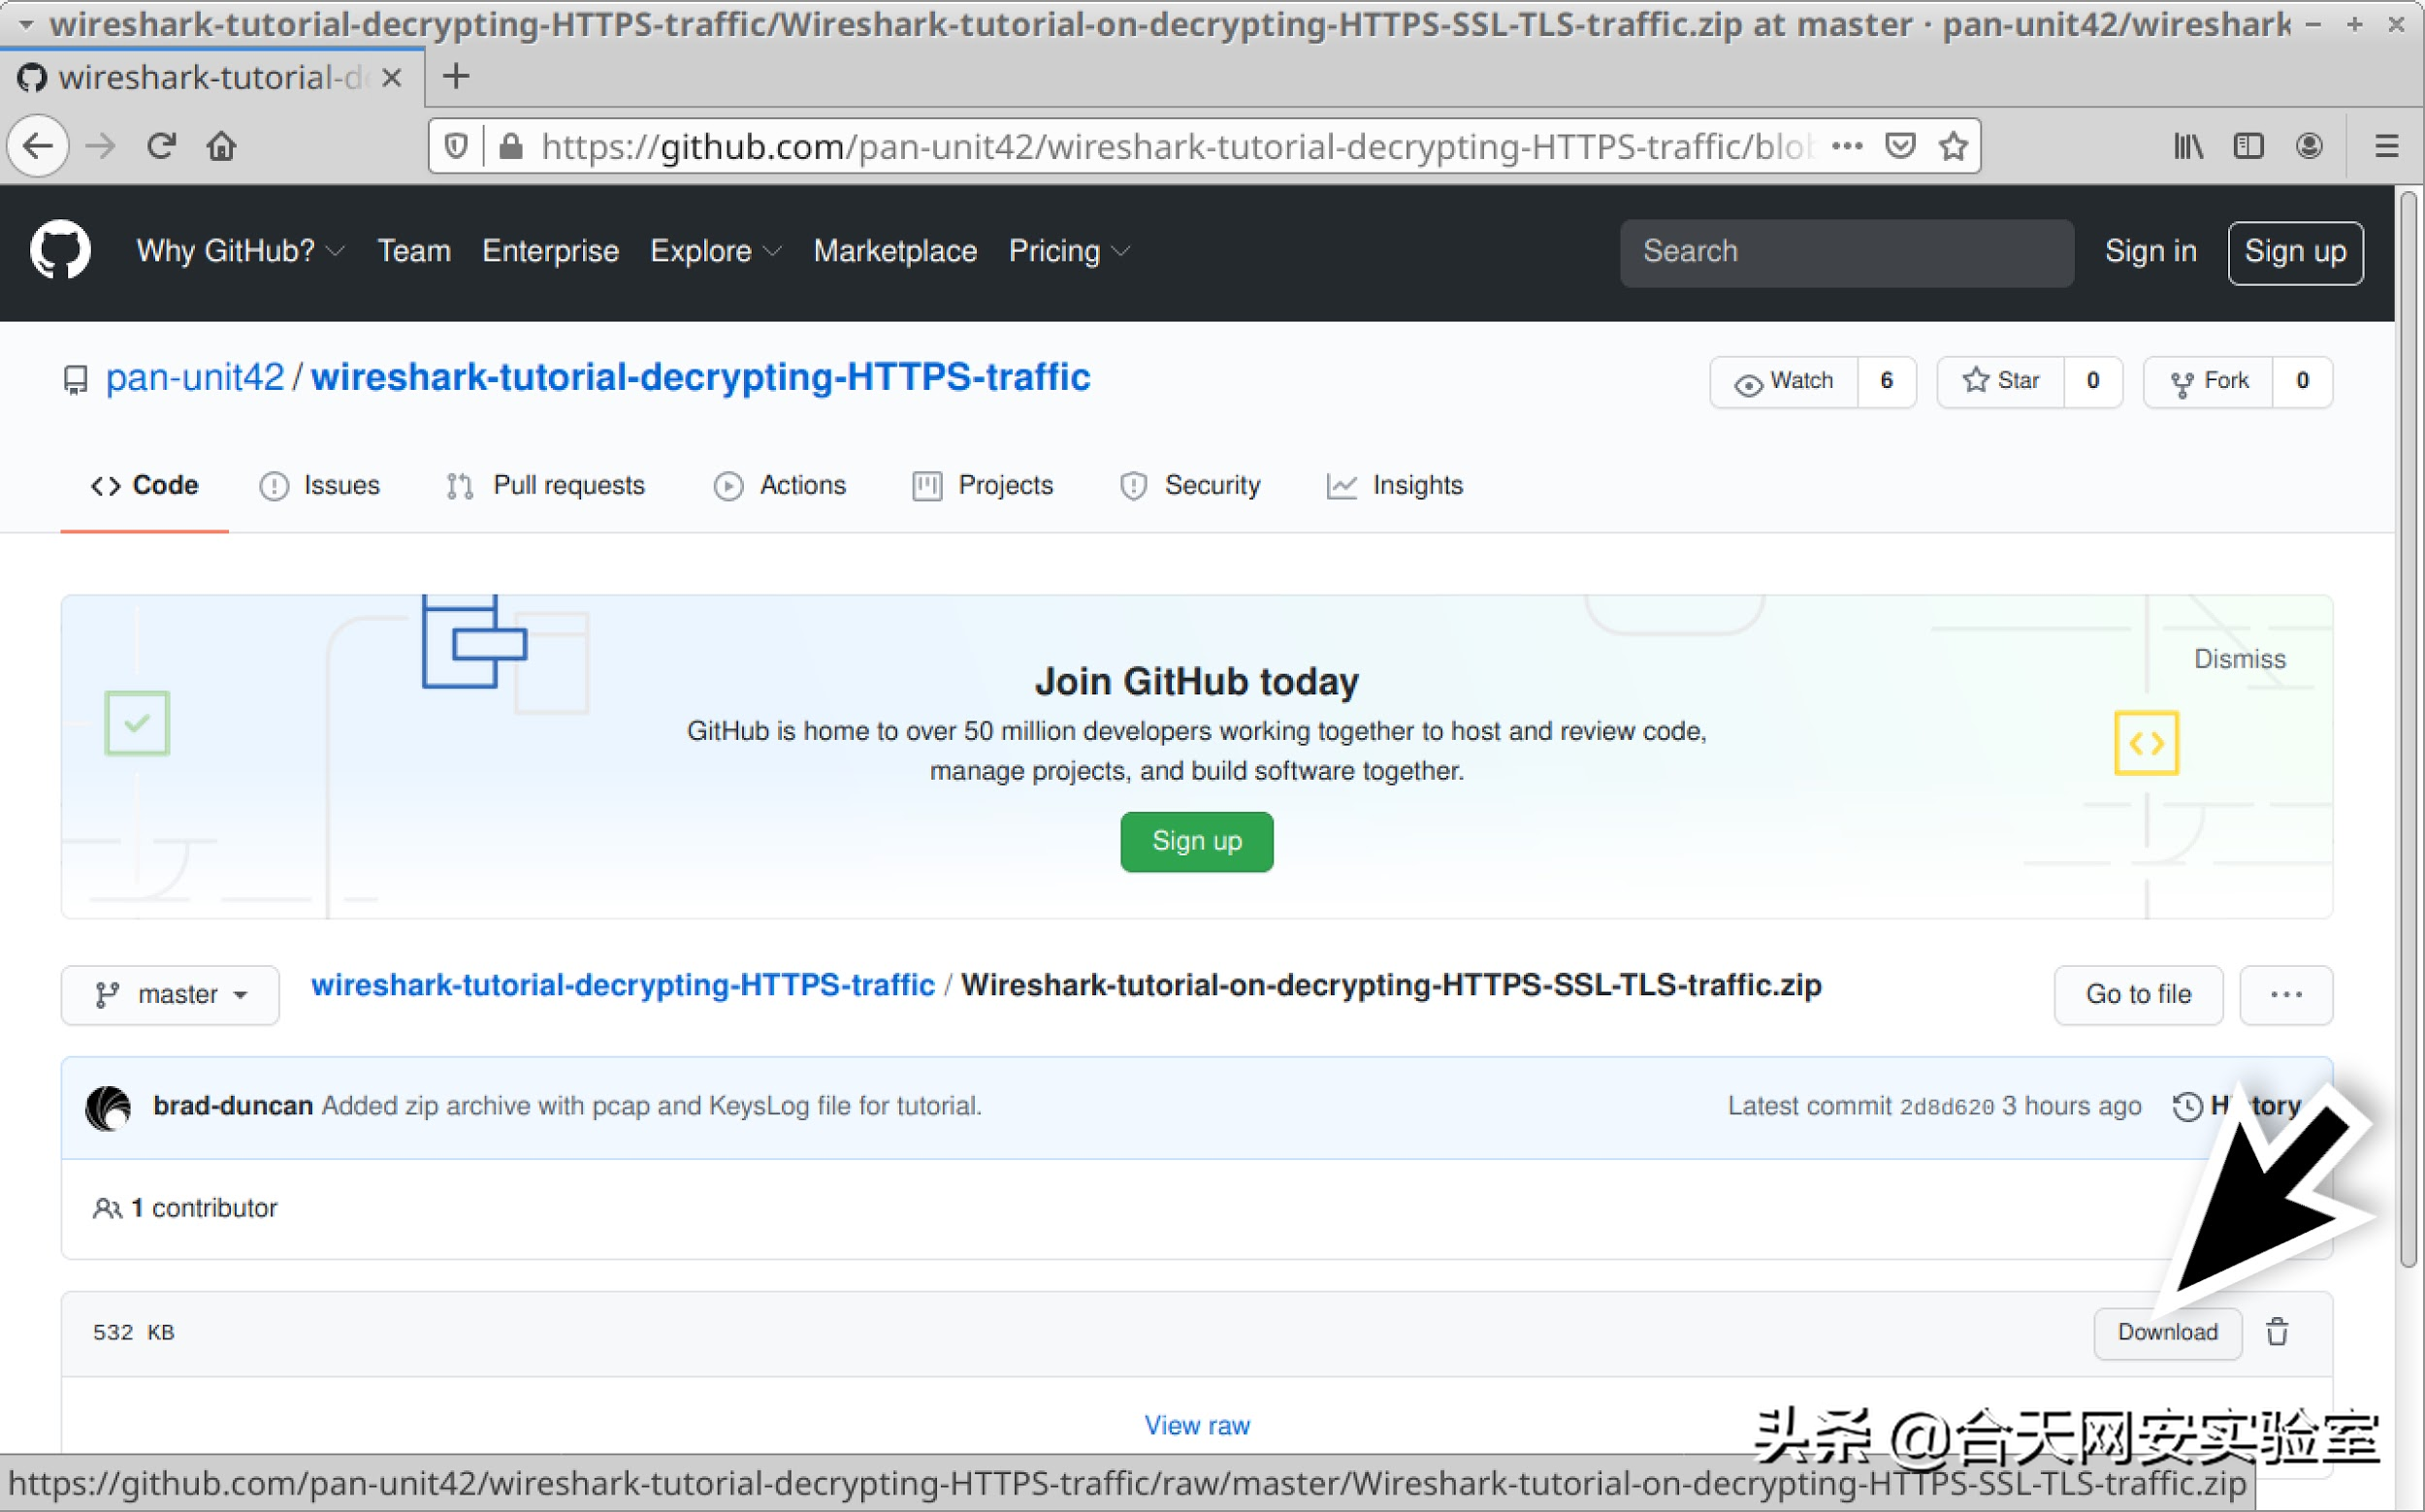Open pan-unit42 owner link
The image size is (2425, 1512).
(195, 378)
